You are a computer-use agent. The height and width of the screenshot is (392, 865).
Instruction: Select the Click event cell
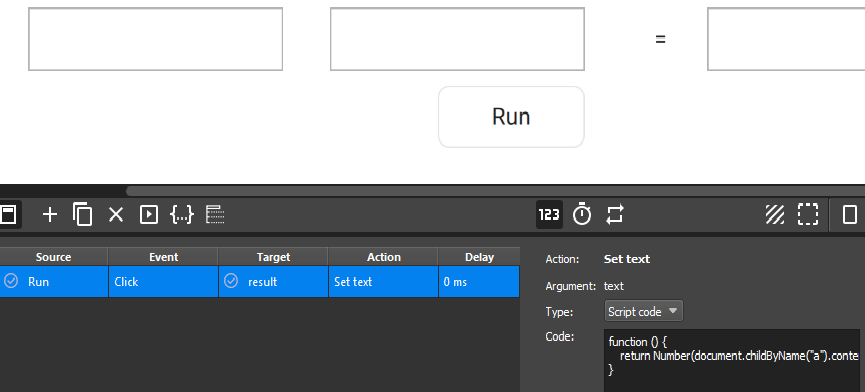tap(163, 282)
